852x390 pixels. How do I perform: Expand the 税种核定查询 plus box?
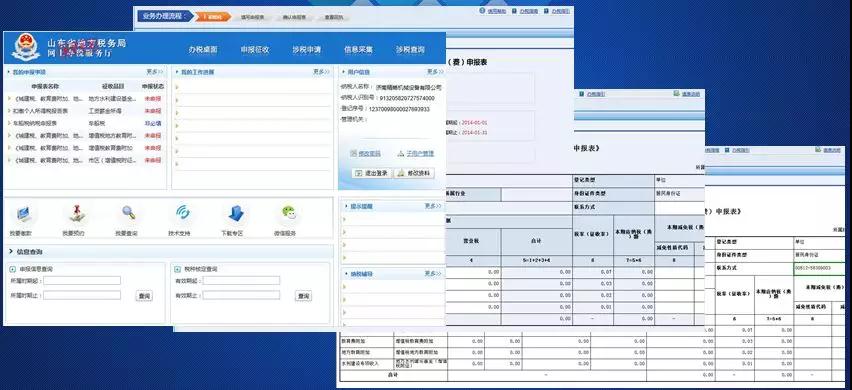(178, 269)
